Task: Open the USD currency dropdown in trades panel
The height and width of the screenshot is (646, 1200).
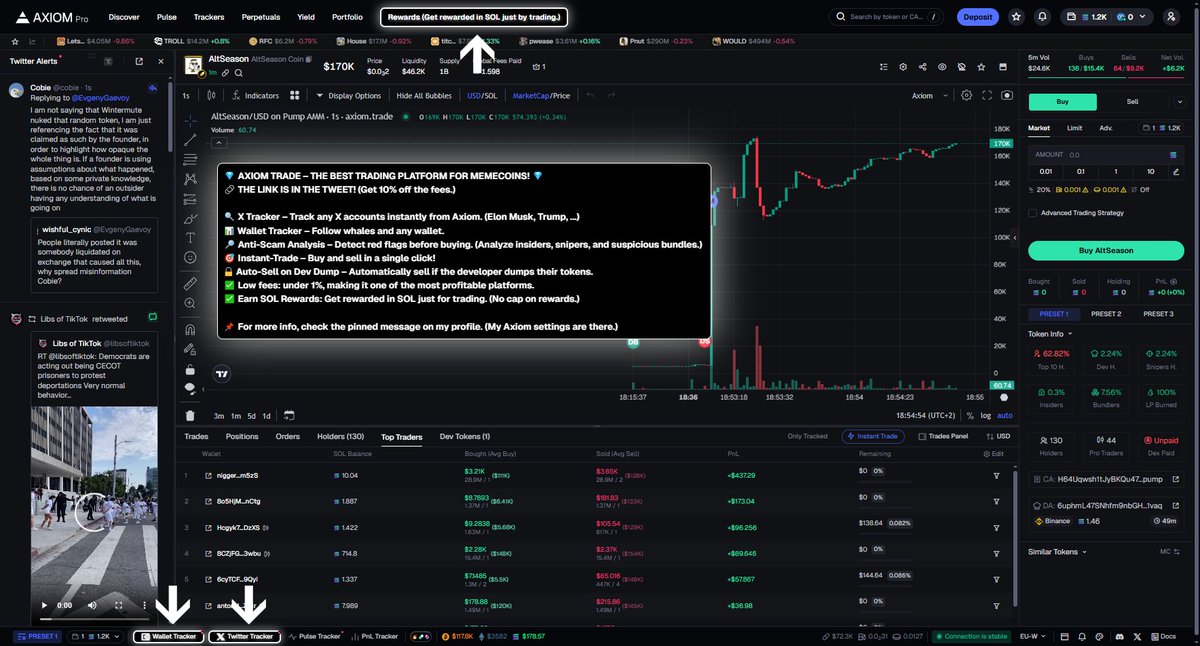Action: click(x=996, y=437)
